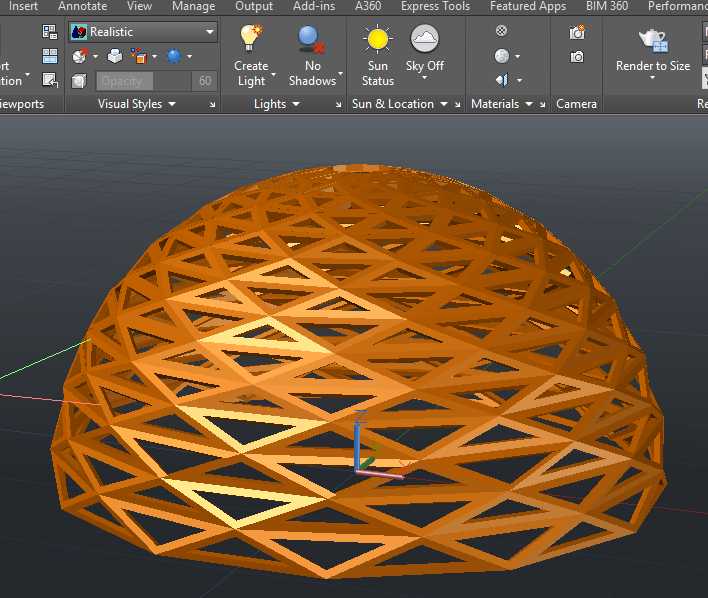Screen dimensions: 708x598
Task: Click the Restore viewport icon
Action: (x=50, y=80)
